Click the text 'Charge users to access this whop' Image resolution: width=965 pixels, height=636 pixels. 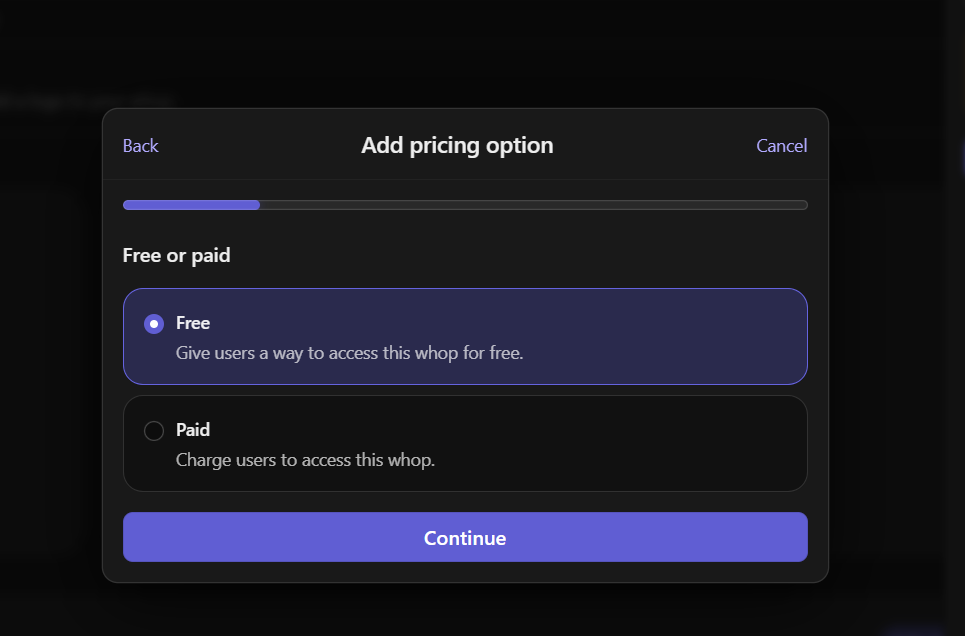303,459
